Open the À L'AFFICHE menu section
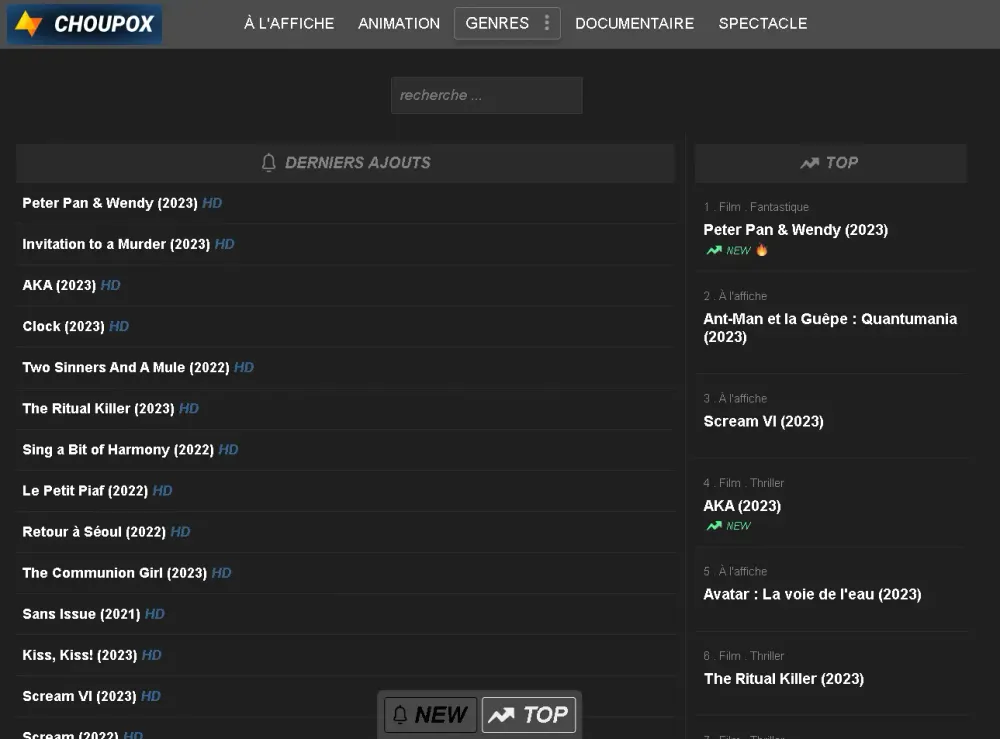This screenshot has width=1000, height=739. point(289,24)
